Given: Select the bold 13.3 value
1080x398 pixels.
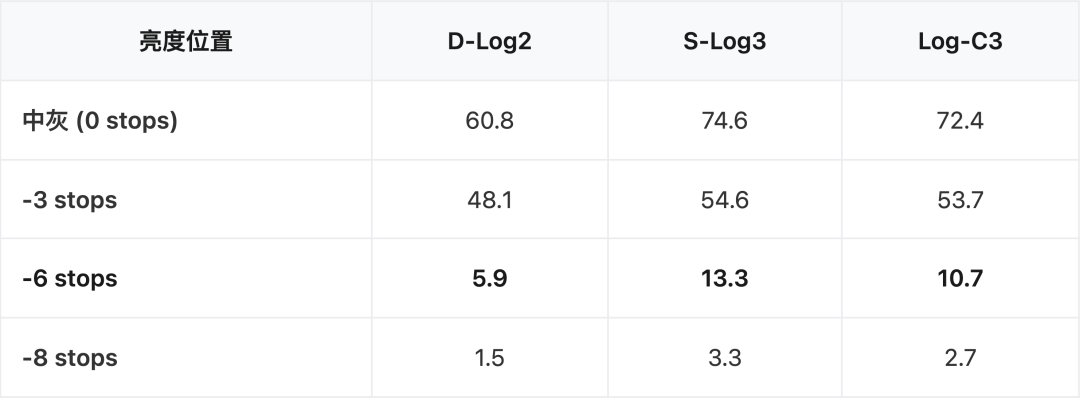Looking at the screenshot, I should pyautogui.click(x=725, y=279).
